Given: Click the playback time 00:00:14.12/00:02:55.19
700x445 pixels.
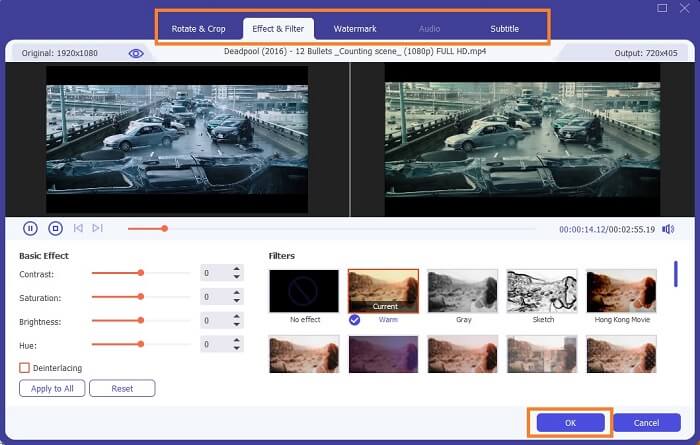Looking at the screenshot, I should (607, 229).
